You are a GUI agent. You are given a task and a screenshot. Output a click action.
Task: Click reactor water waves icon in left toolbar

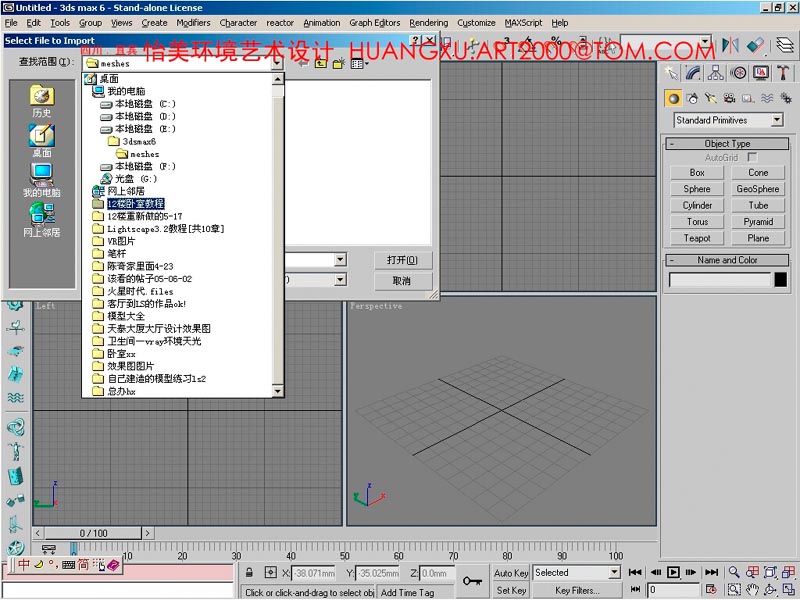[15, 397]
